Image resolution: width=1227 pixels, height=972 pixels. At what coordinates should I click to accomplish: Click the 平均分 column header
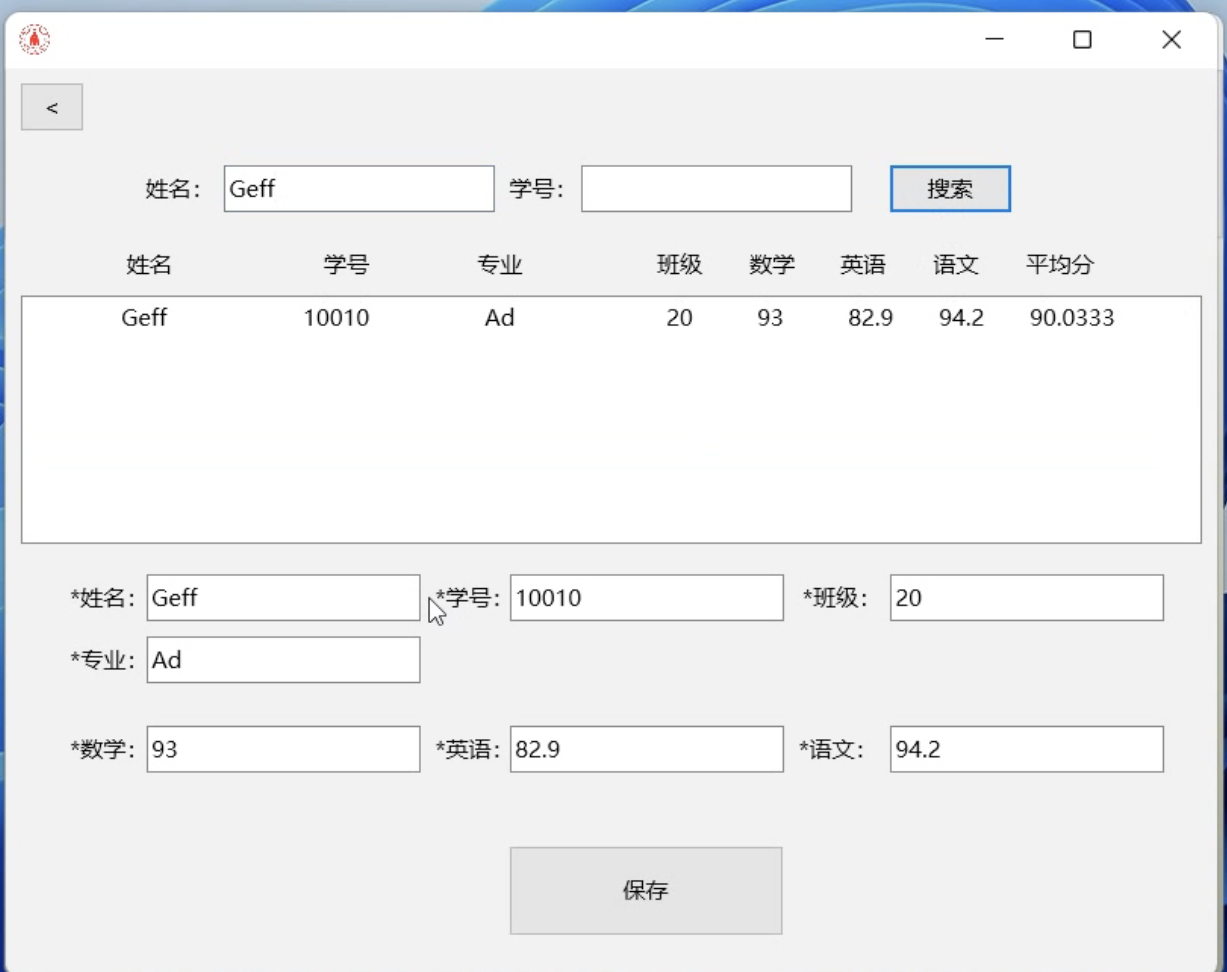tap(1059, 265)
